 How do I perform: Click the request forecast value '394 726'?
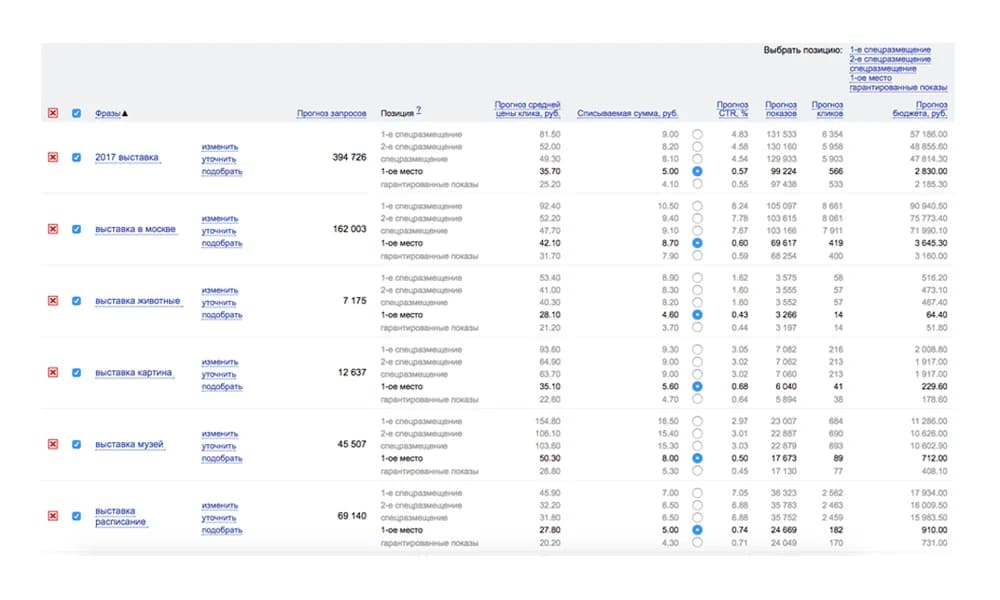pos(349,157)
